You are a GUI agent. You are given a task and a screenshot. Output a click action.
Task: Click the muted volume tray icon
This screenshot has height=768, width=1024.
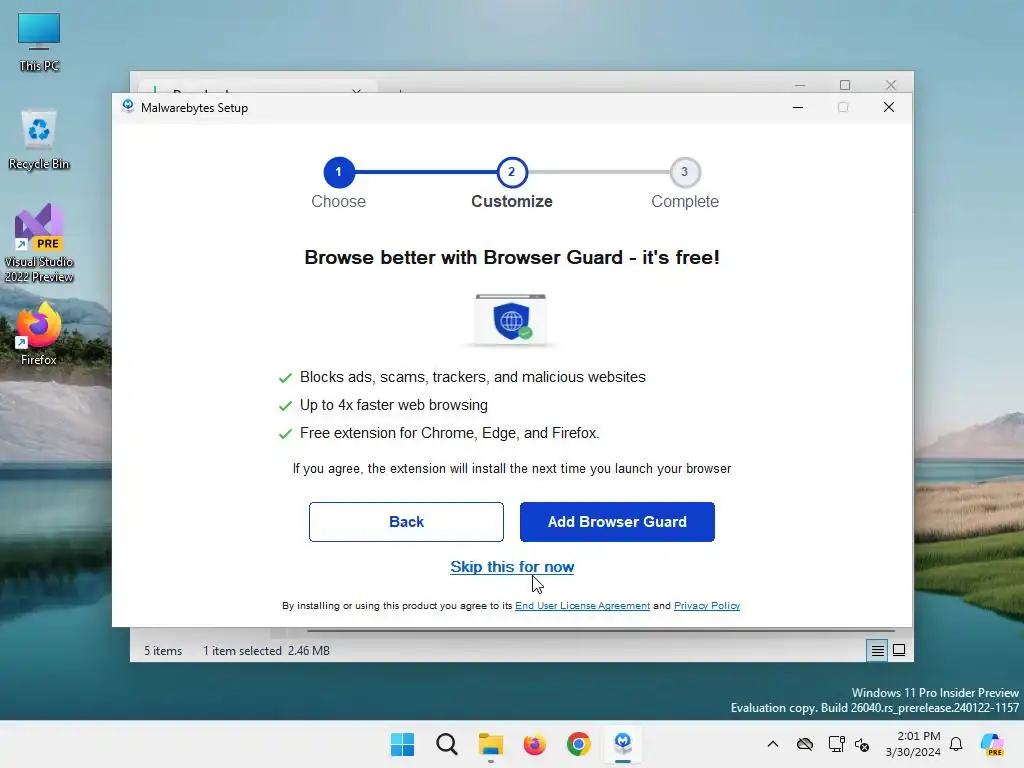pyautogui.click(x=862, y=744)
